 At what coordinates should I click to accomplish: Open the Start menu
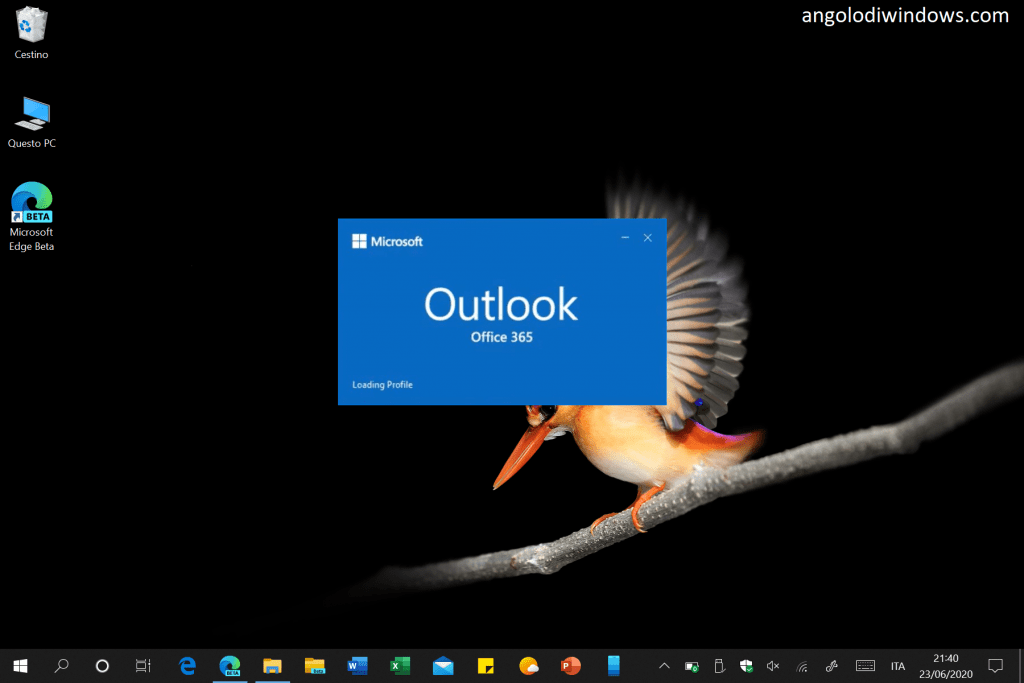pos(20,665)
